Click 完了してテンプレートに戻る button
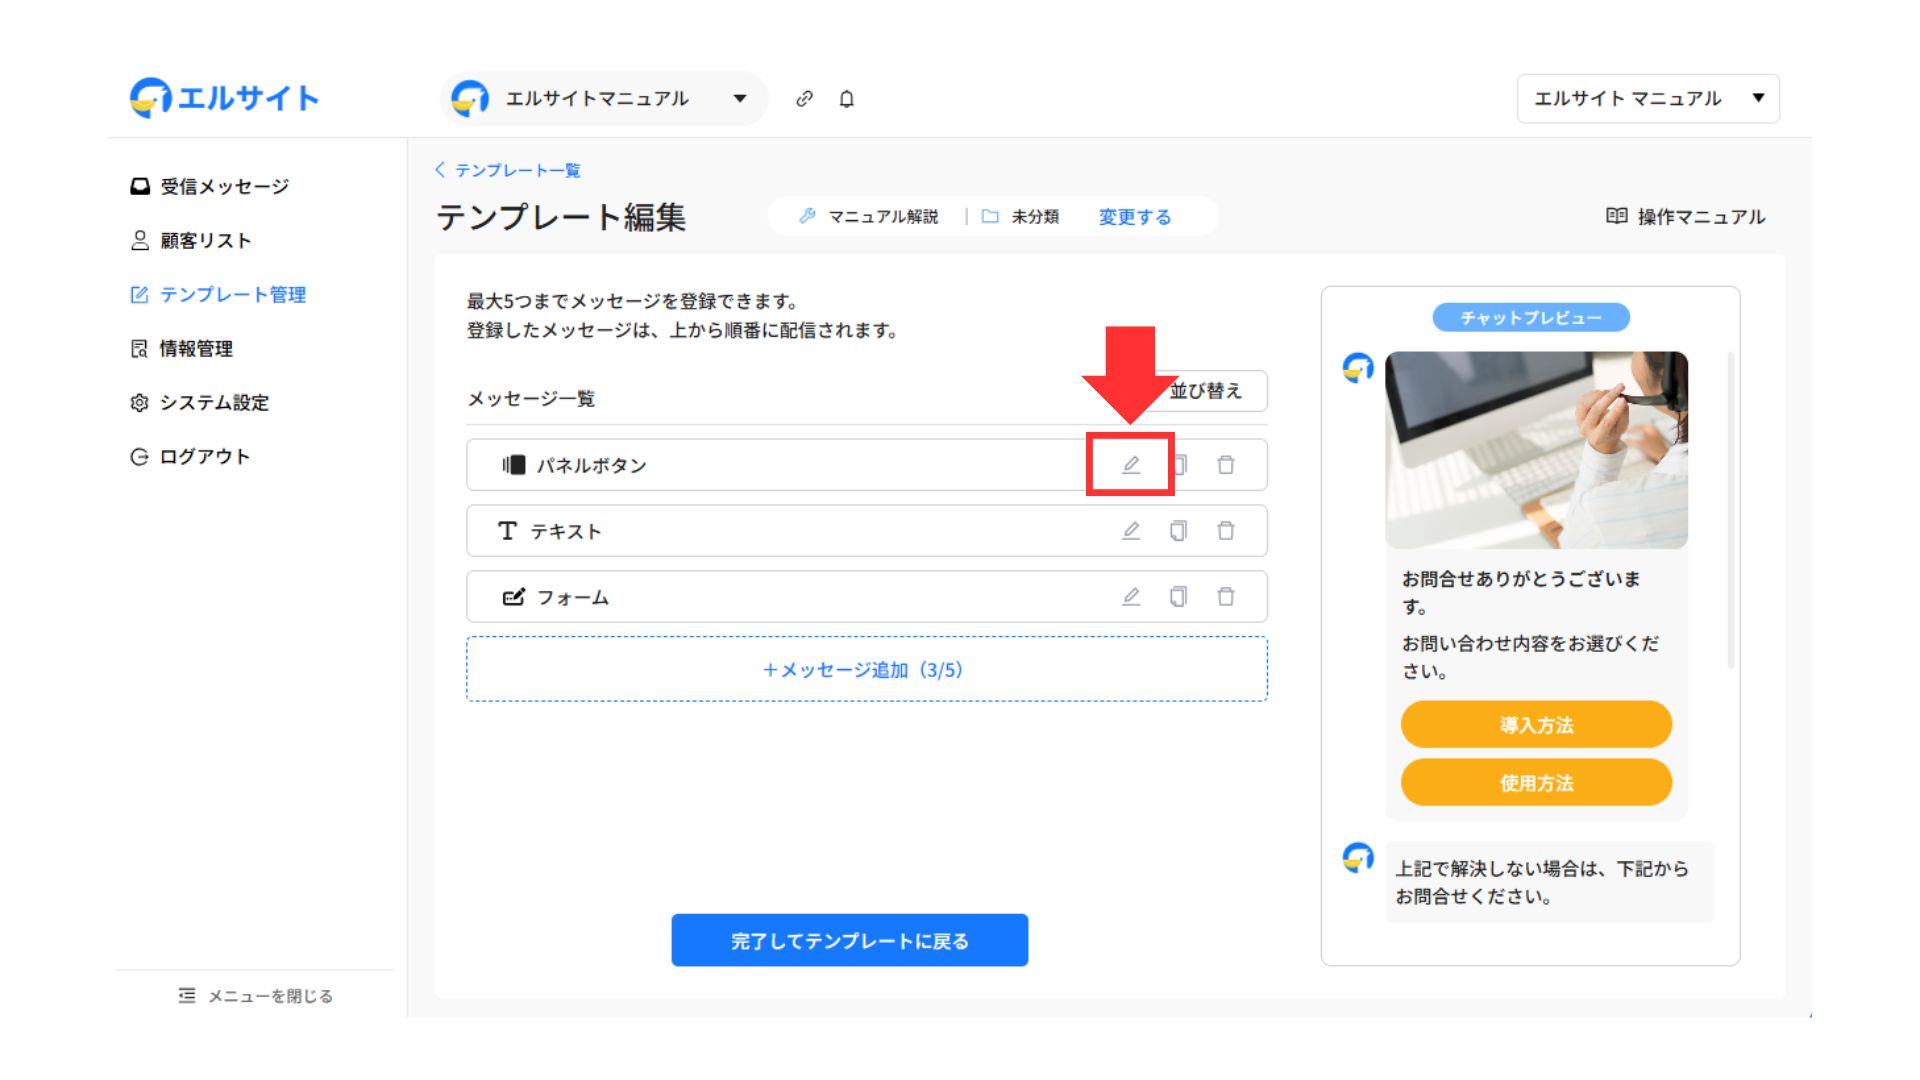Image resolution: width=1920 pixels, height=1080 pixels. click(849, 940)
